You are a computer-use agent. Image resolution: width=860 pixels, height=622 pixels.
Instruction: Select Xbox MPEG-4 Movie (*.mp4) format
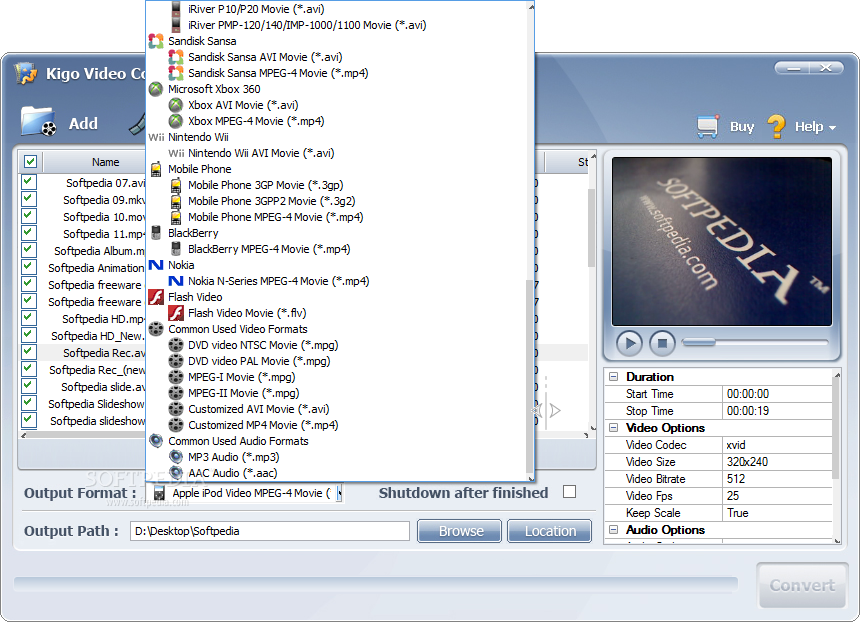click(x=256, y=121)
